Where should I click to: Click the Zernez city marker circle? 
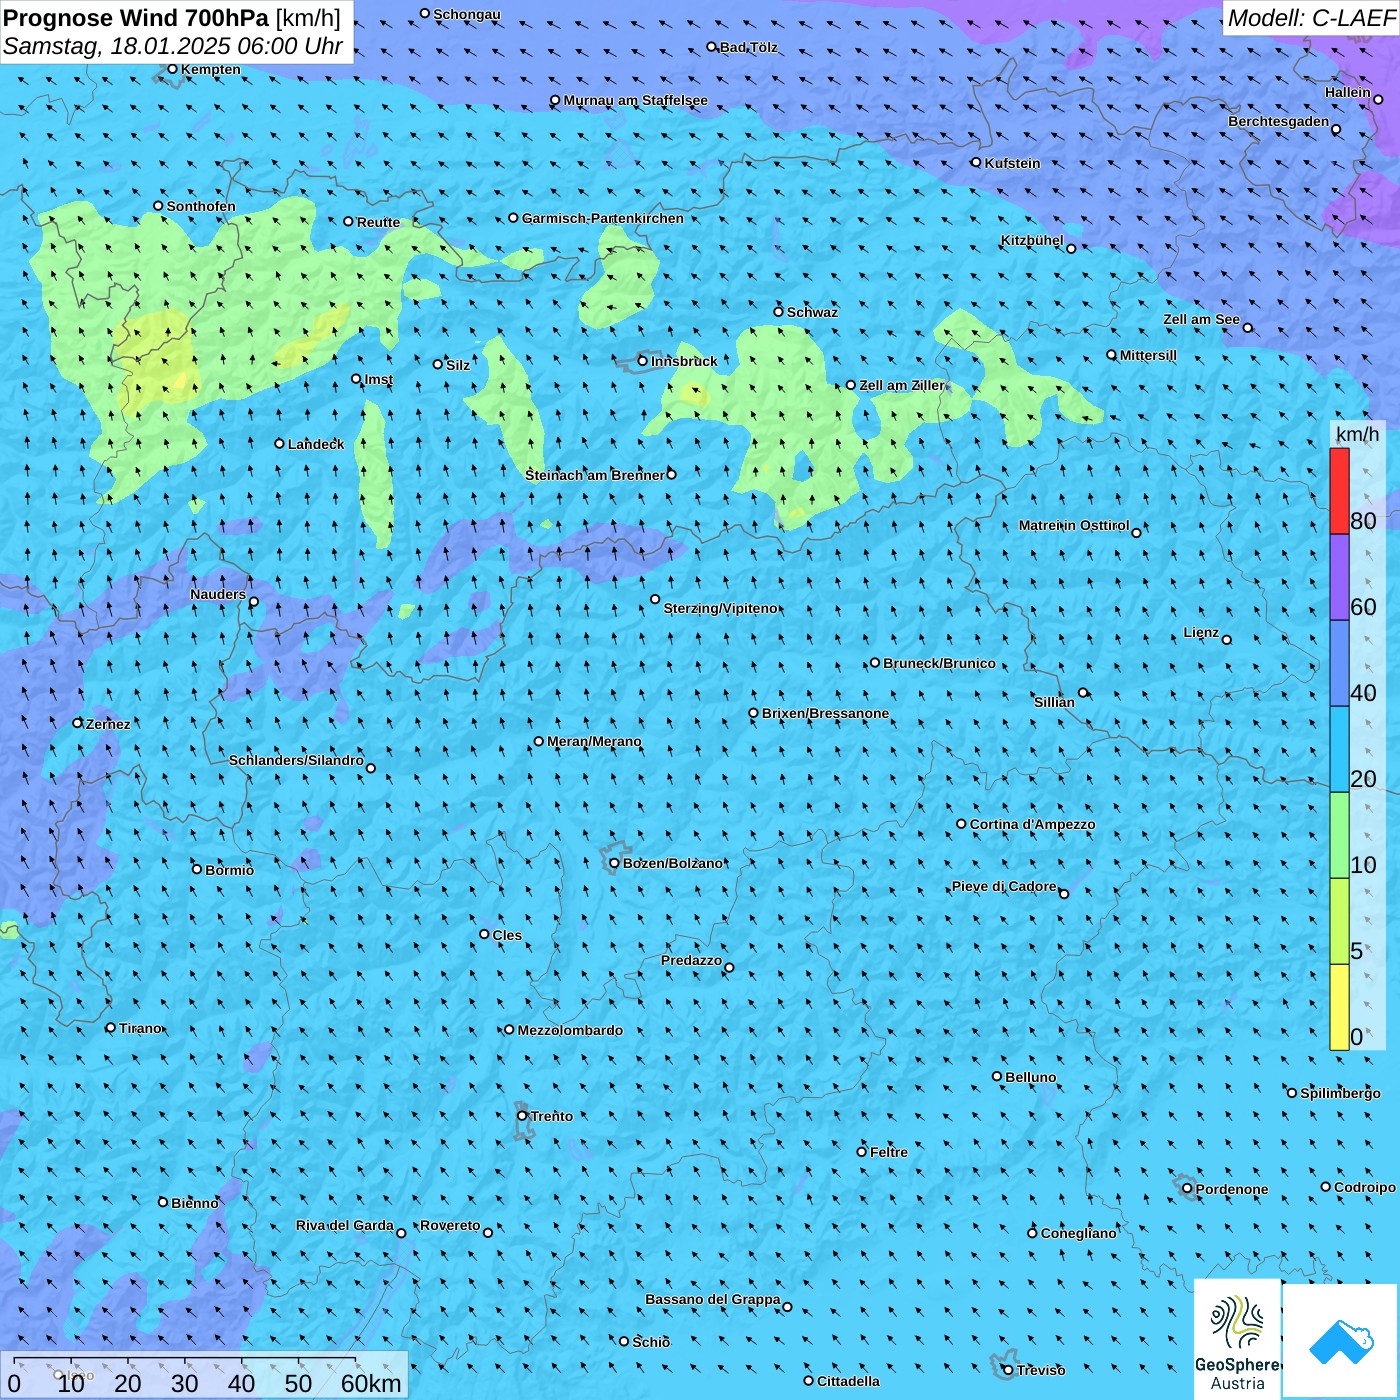pos(78,723)
